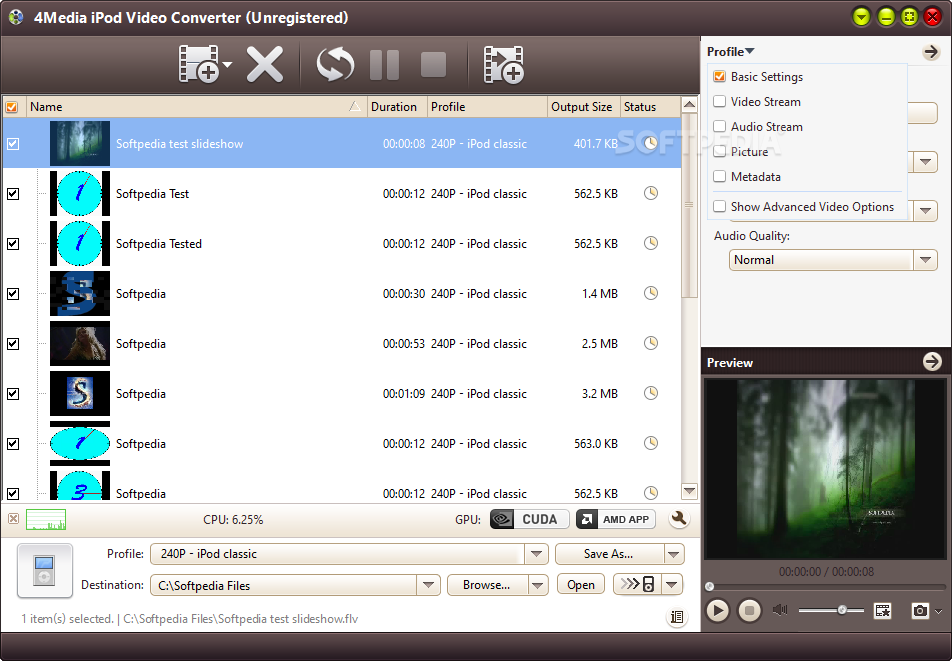Screen dimensions: 952x661
Task: Toggle the select-all checkbox in header
Action: point(12,107)
